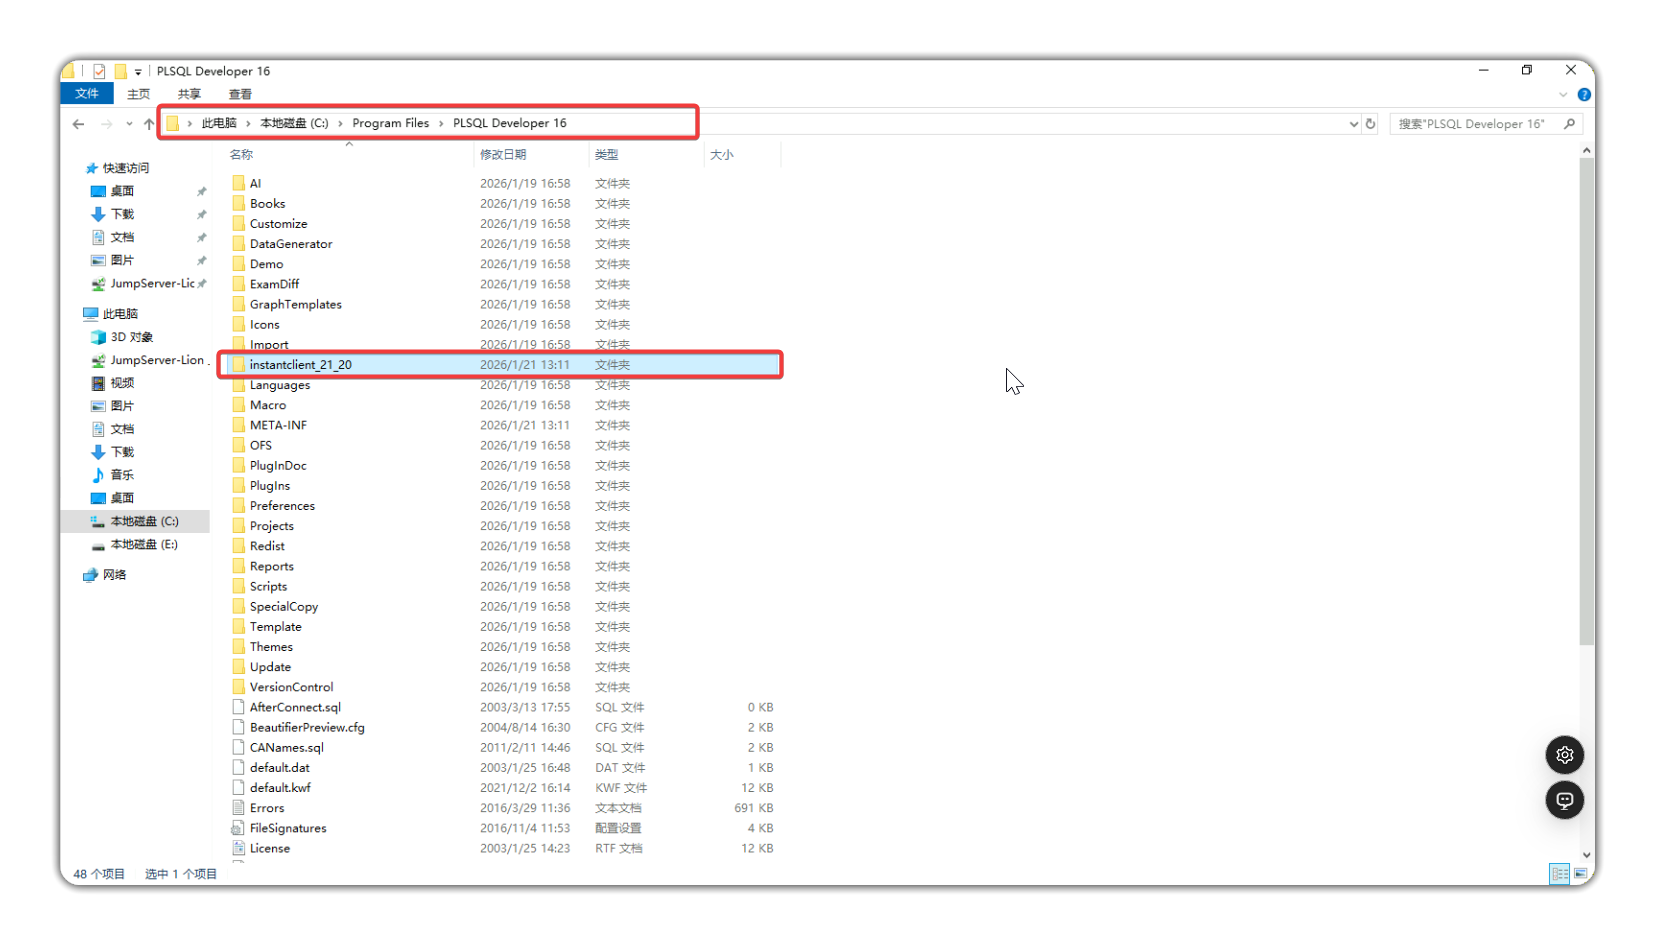This screenshot has width=1655, height=925.
Task: Open the floating settings gear button
Action: point(1564,755)
